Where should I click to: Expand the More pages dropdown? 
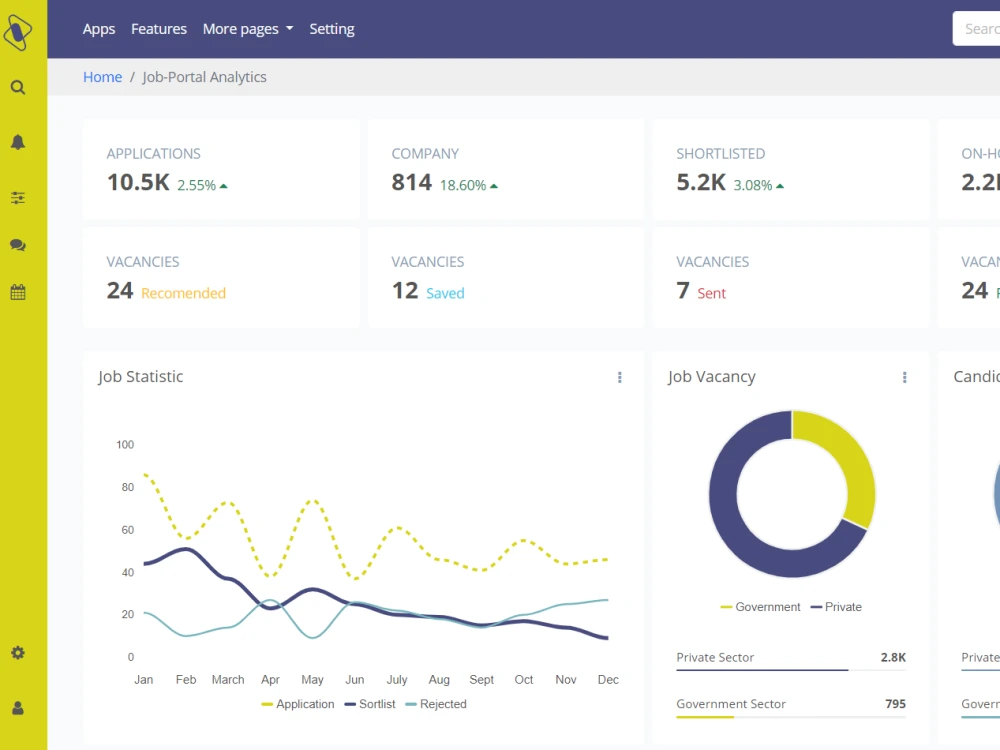pyautogui.click(x=247, y=29)
